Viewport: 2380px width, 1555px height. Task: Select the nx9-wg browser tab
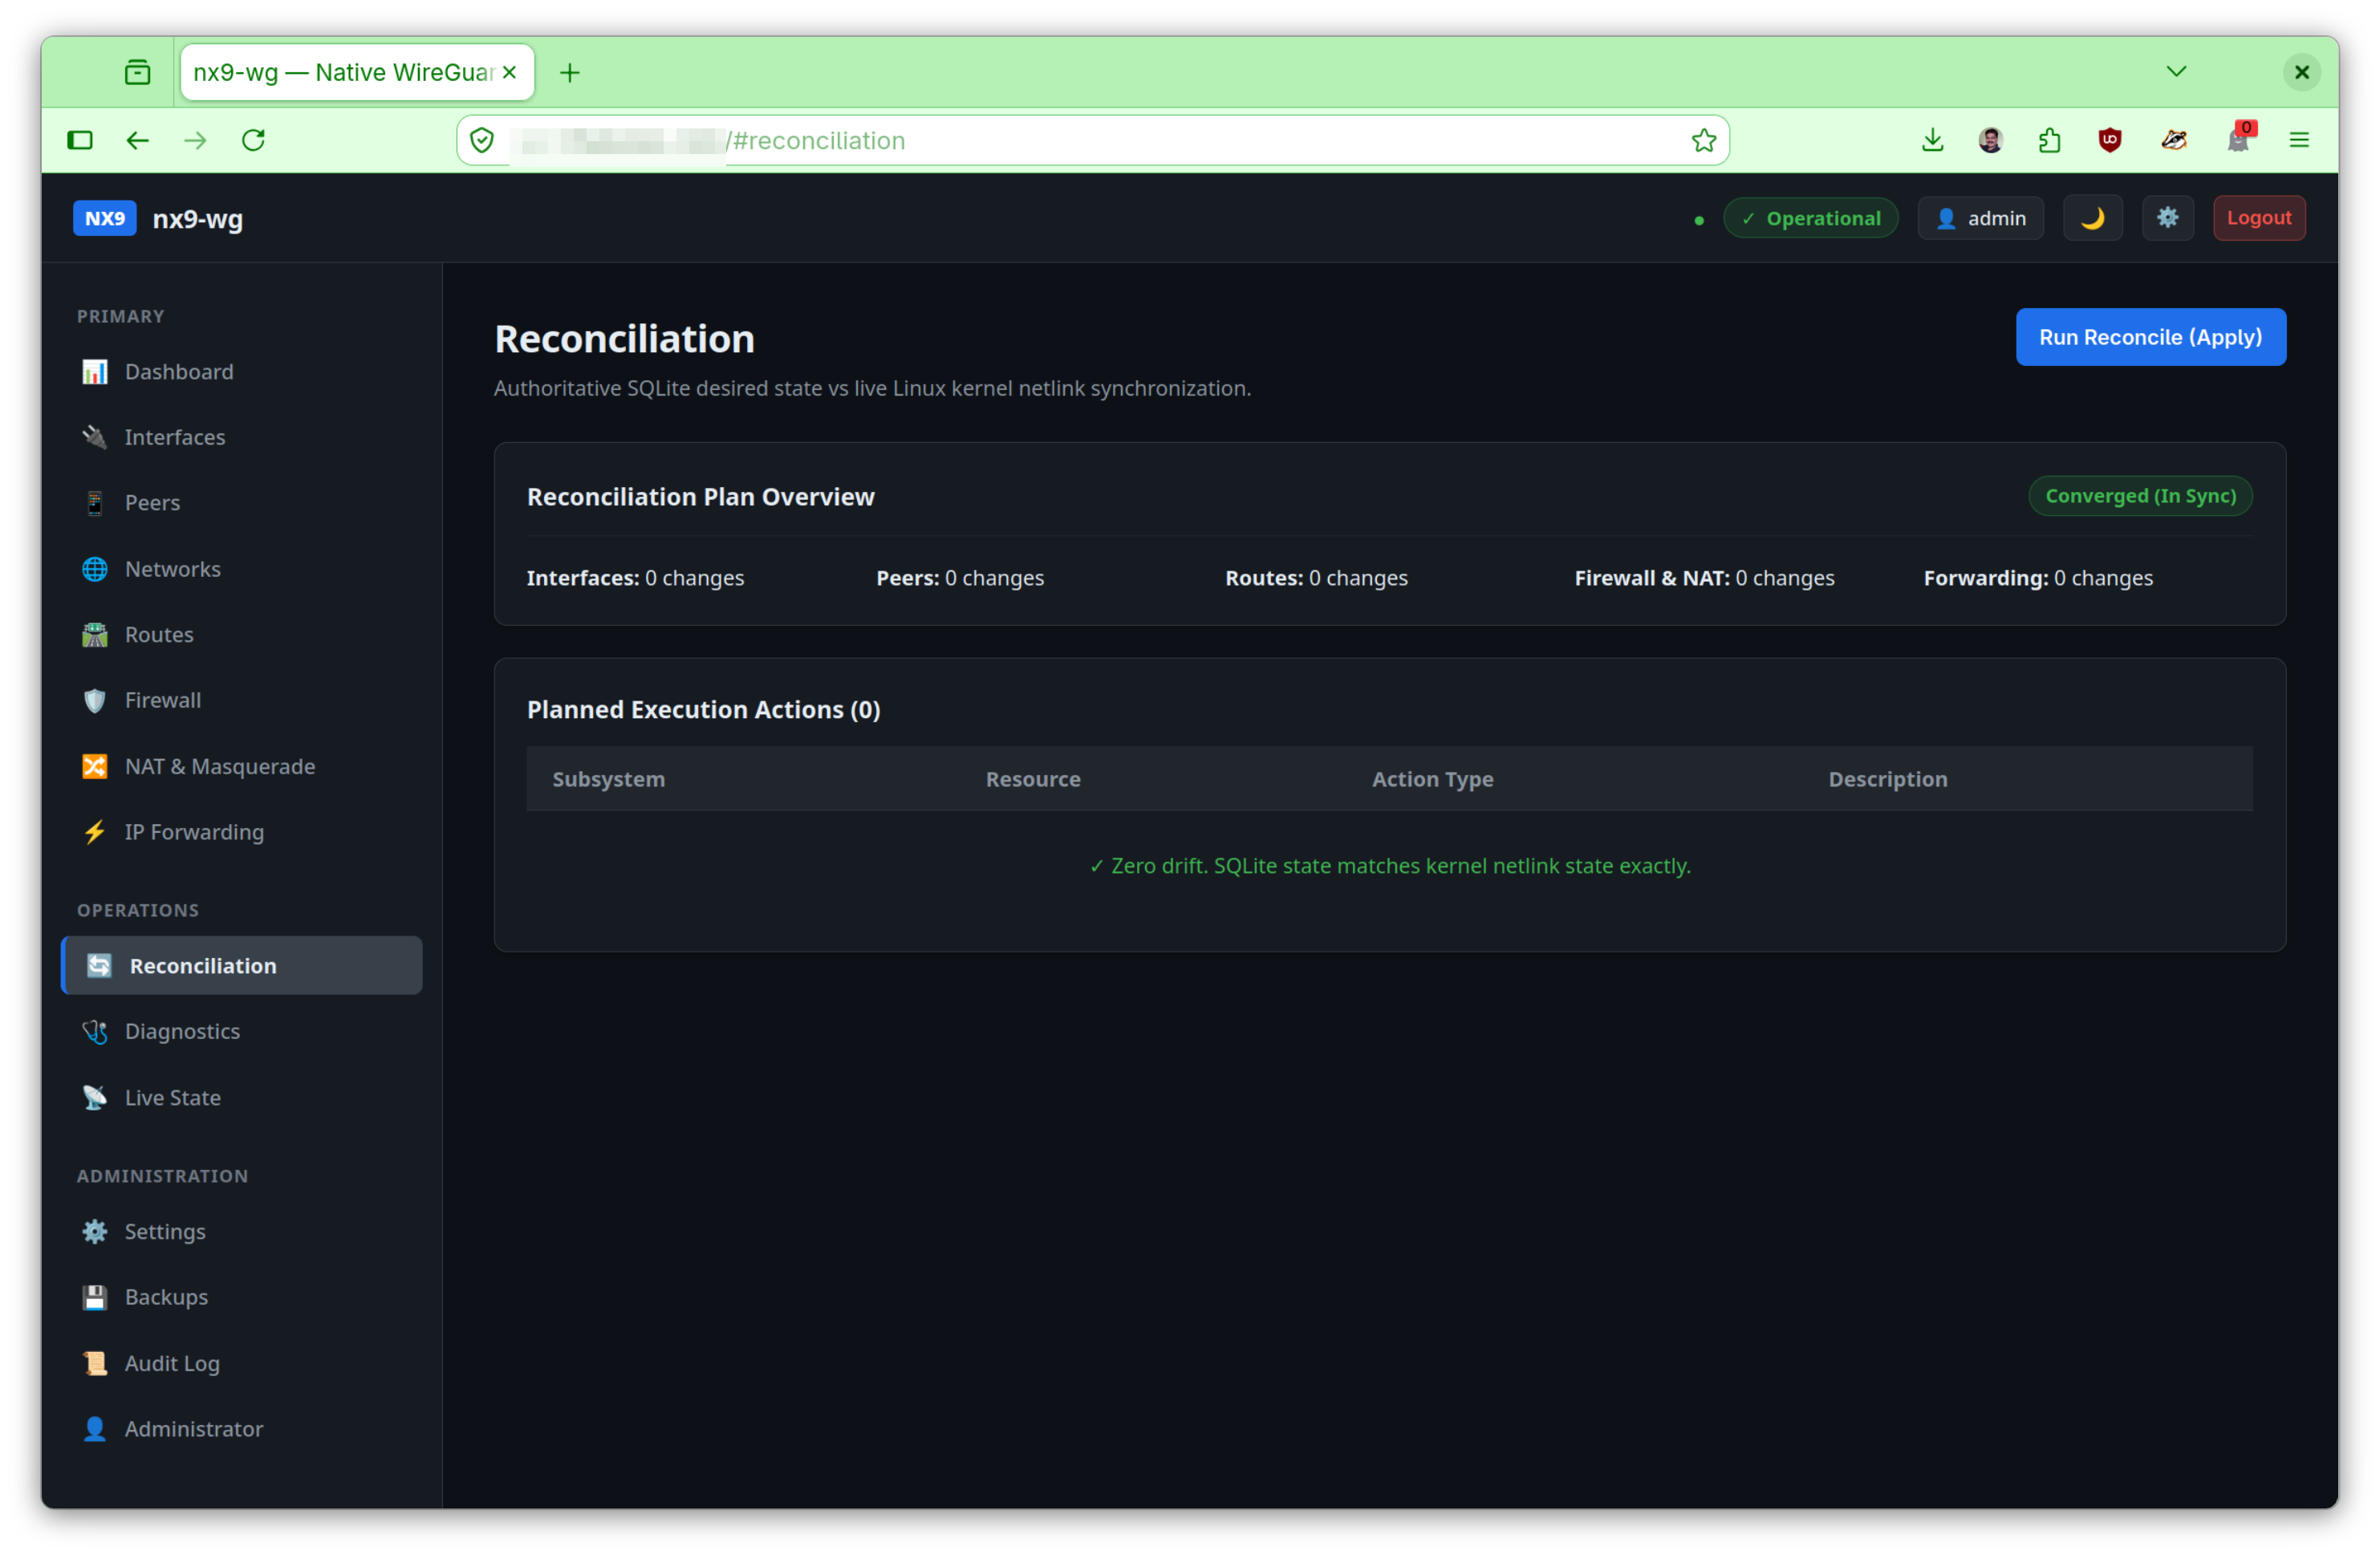point(357,72)
